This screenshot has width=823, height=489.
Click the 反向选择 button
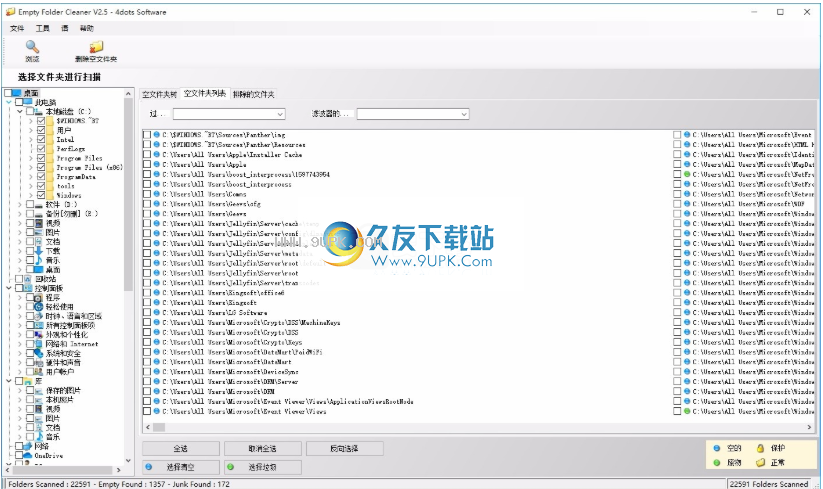(344, 449)
